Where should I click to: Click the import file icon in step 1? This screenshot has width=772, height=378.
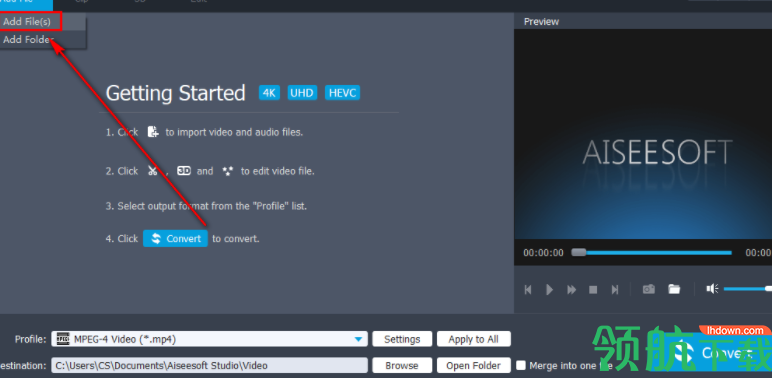click(153, 132)
